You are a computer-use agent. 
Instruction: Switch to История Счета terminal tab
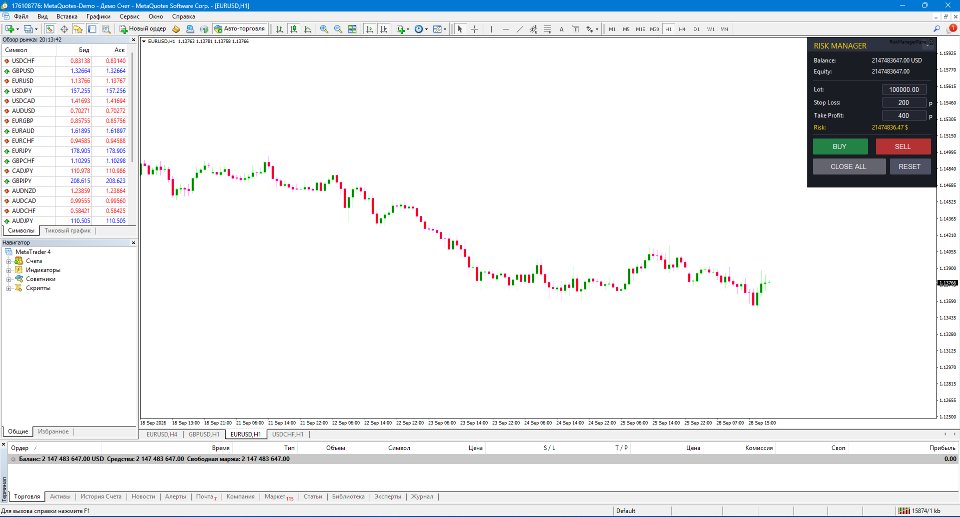pyautogui.click(x=101, y=497)
